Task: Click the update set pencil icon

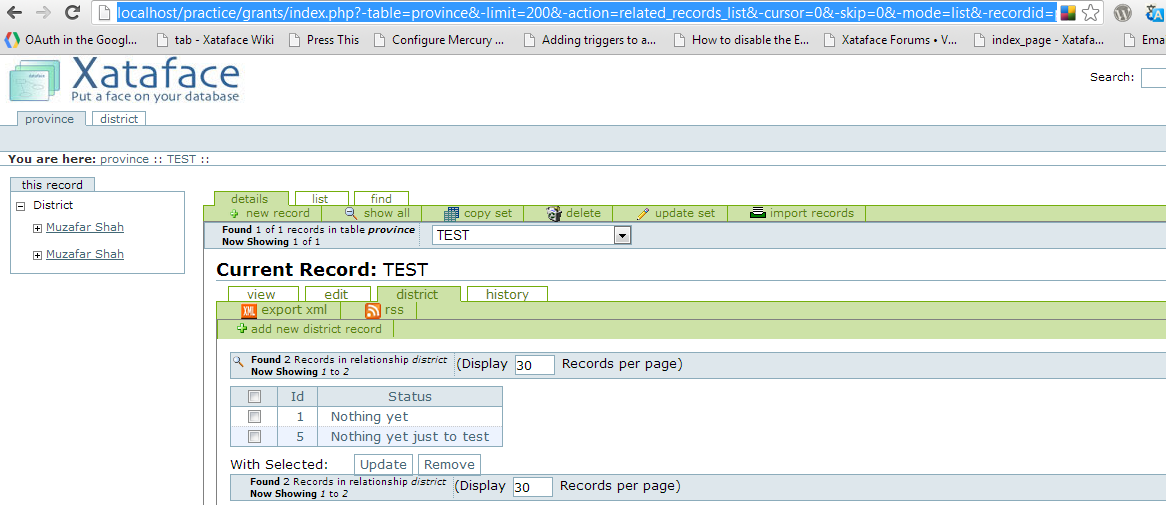Action: click(643, 213)
